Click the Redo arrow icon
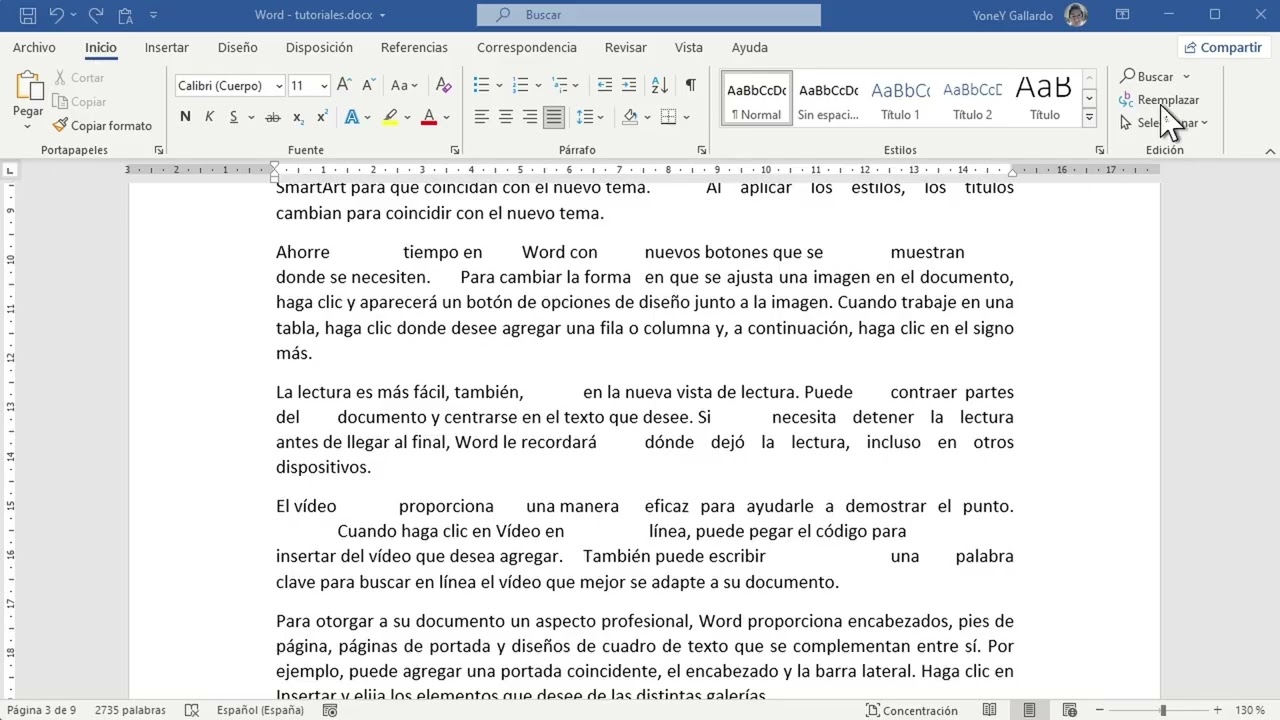The image size is (1280, 720). pos(96,15)
